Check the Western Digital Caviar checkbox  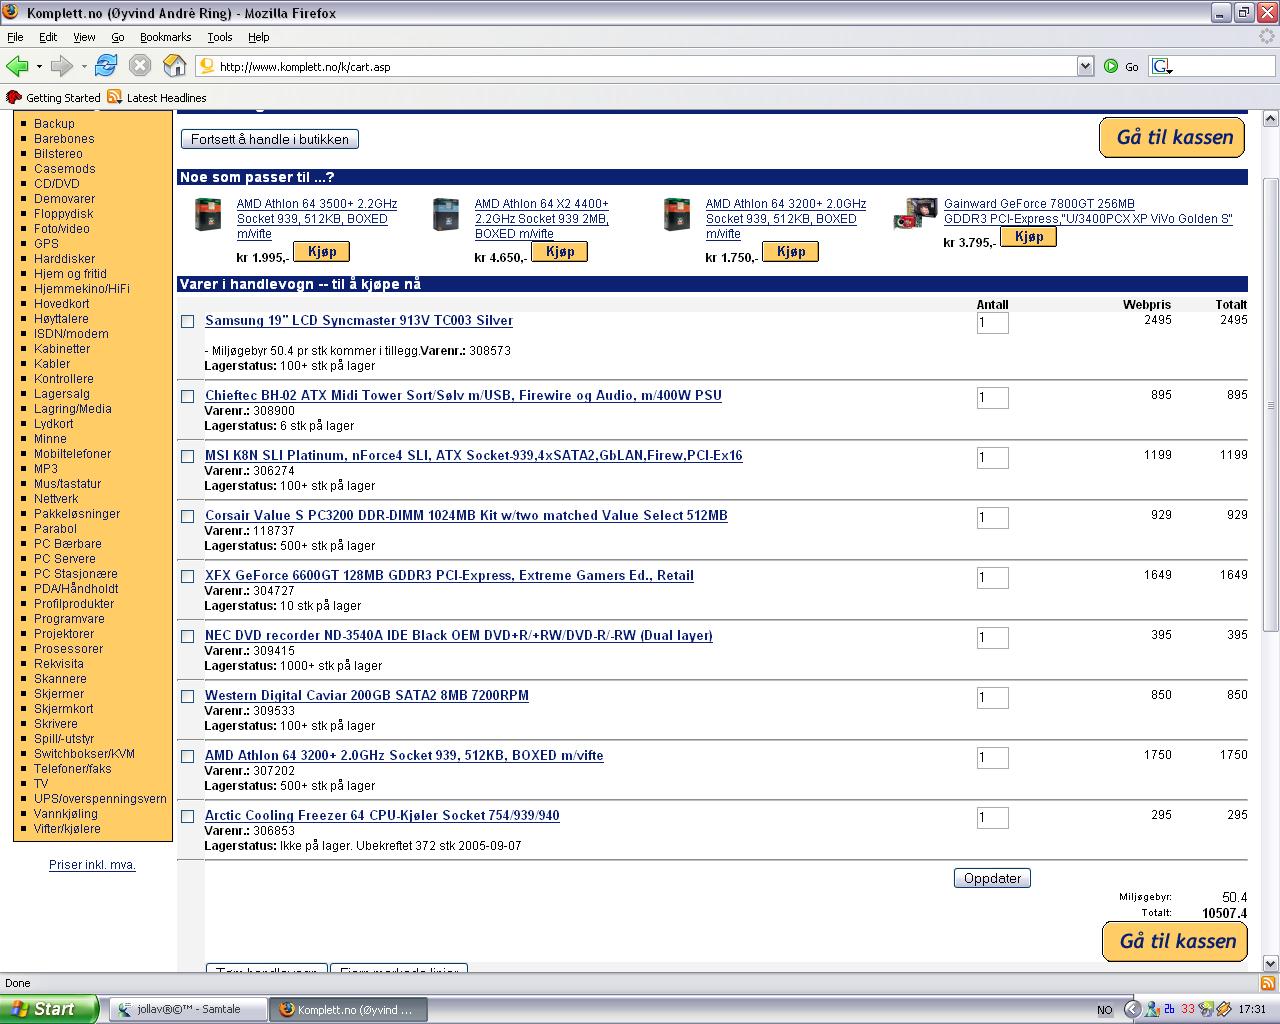187,696
